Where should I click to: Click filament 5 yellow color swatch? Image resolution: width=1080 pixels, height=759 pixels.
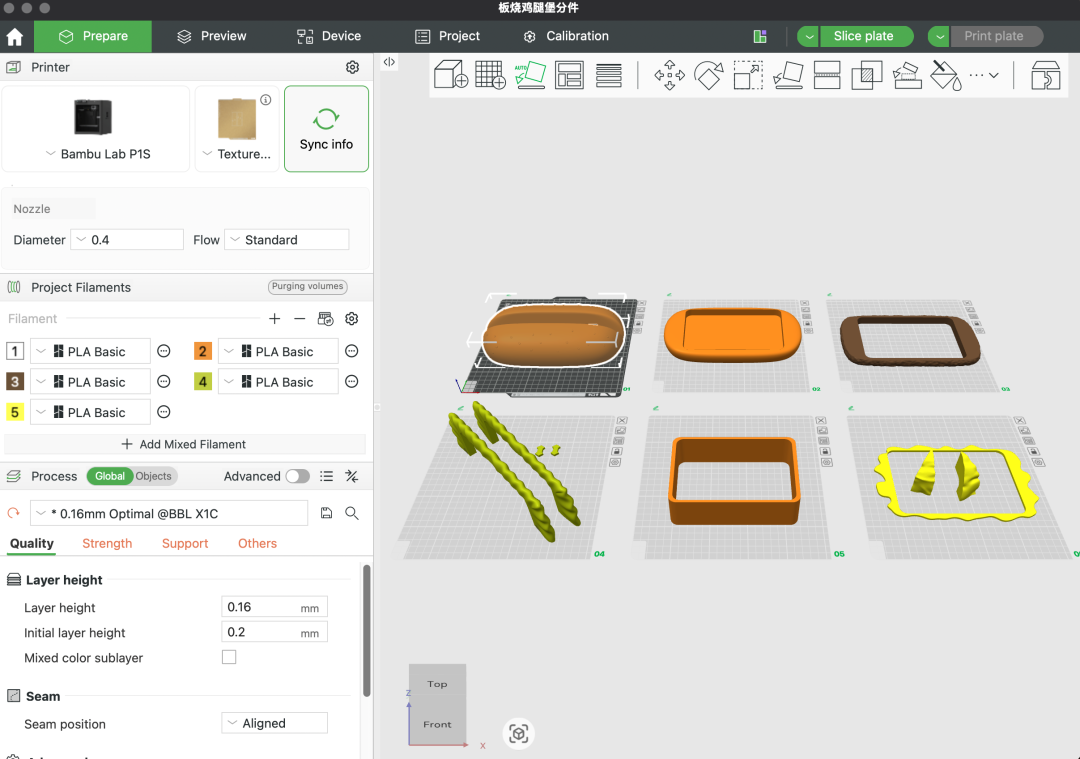pos(14,412)
